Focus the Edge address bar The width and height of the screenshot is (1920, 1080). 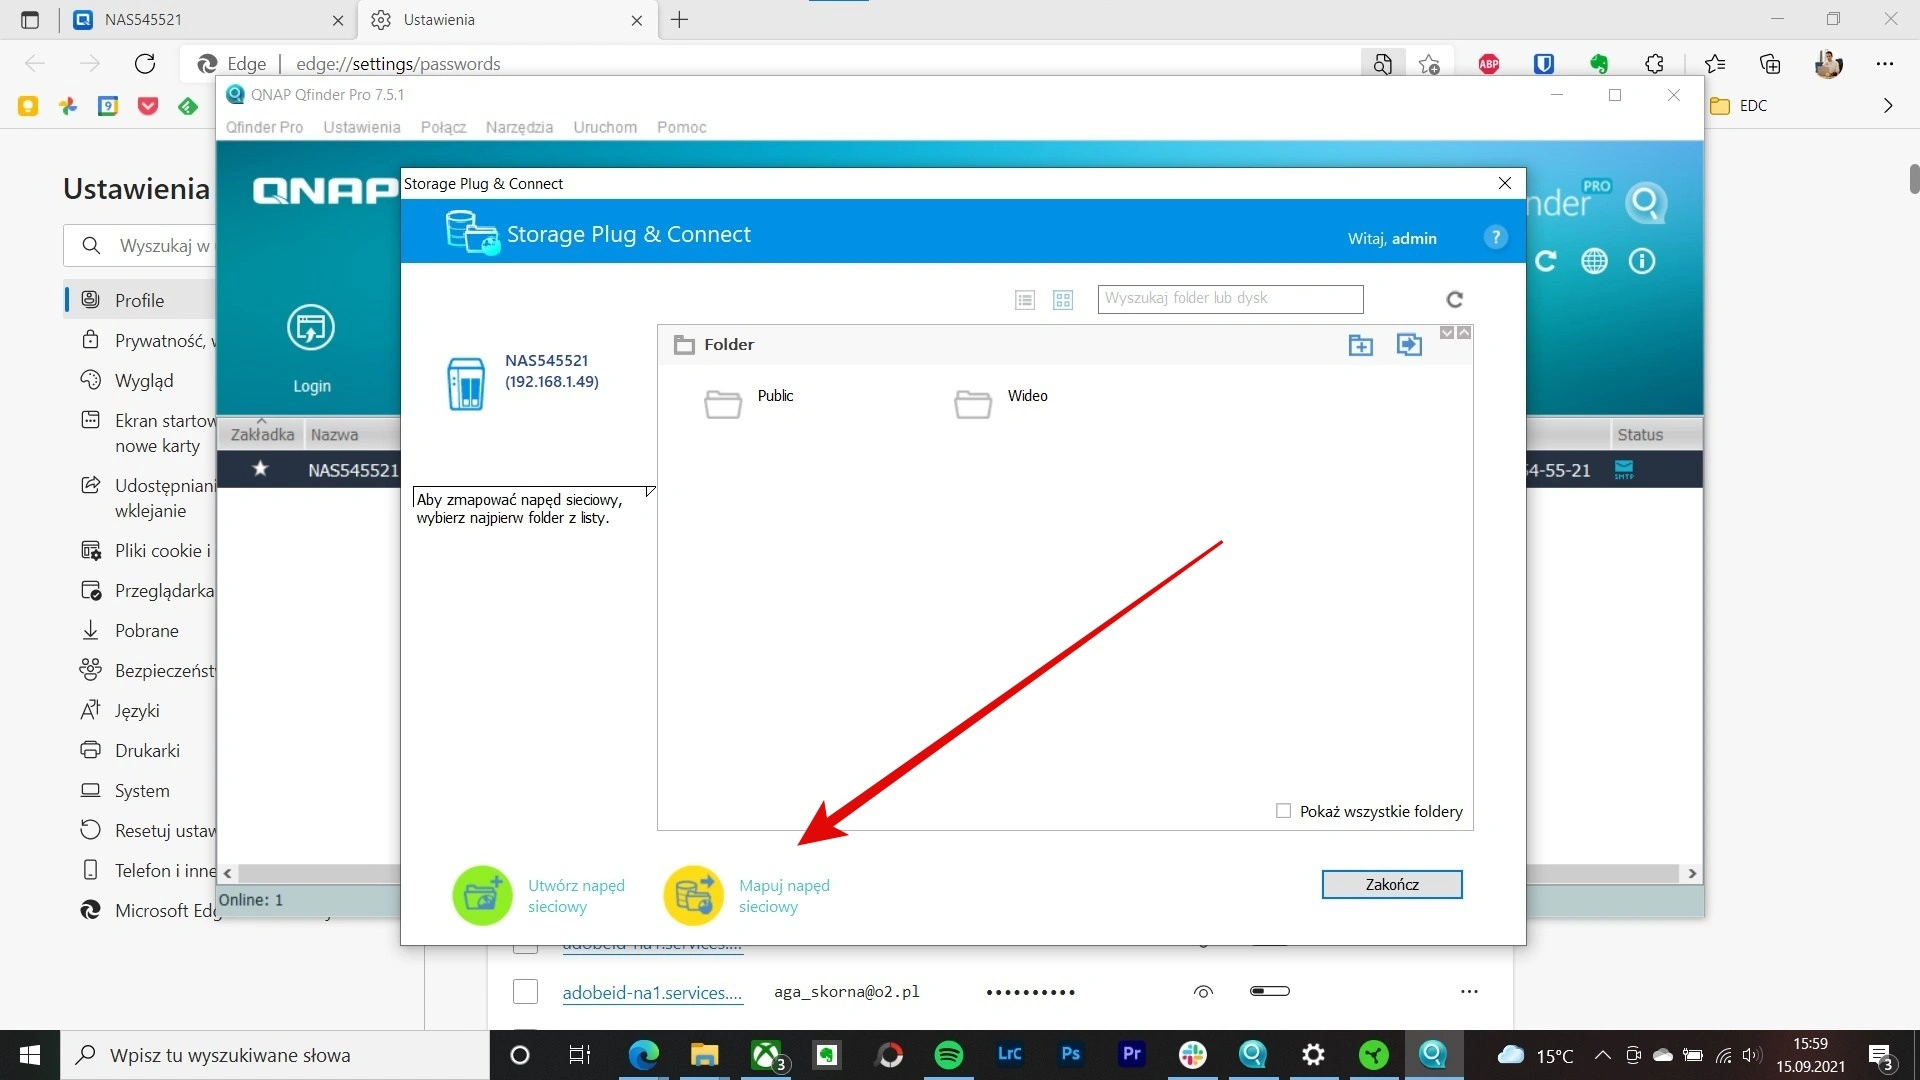point(770,64)
